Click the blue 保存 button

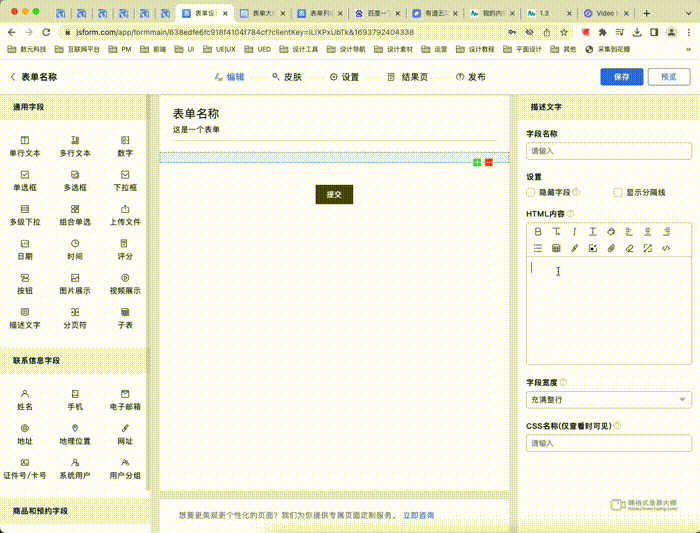point(621,77)
